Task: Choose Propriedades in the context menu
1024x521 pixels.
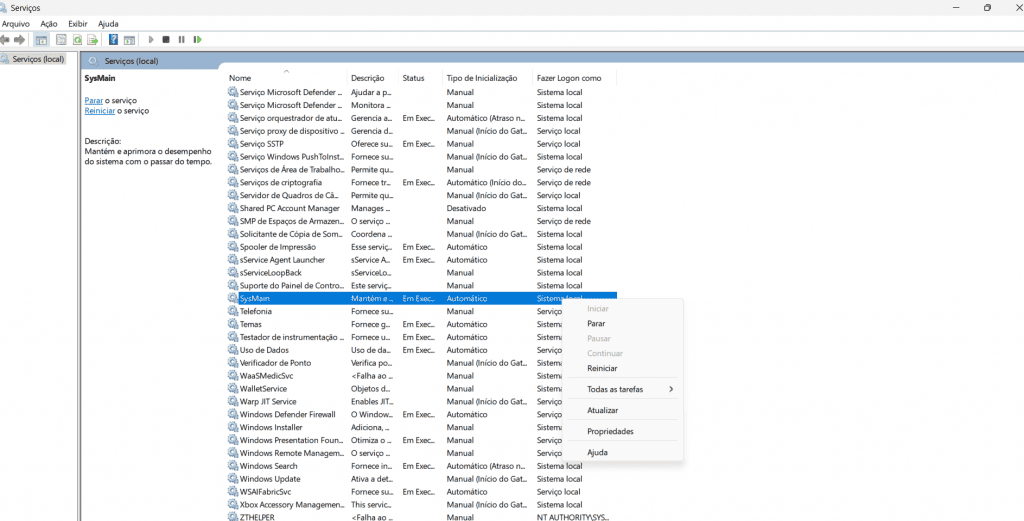Action: [610, 431]
